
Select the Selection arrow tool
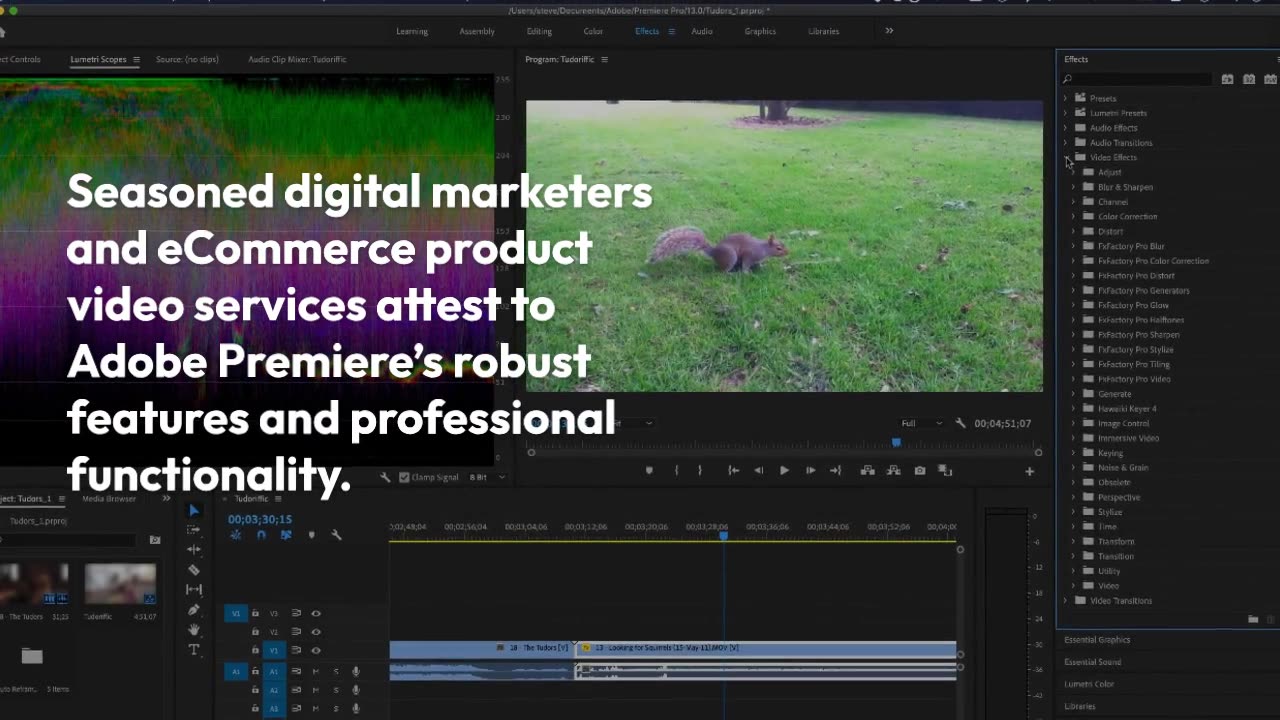[194, 510]
